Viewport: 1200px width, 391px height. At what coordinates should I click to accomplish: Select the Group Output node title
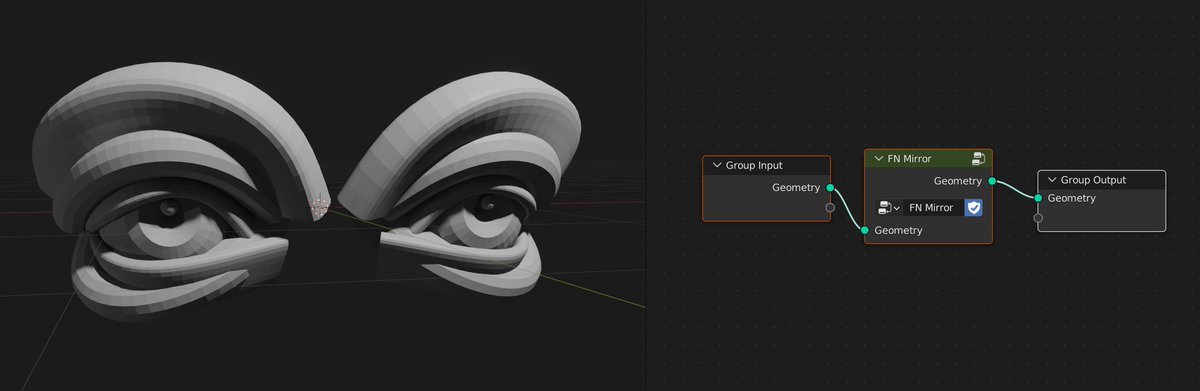pos(1093,180)
